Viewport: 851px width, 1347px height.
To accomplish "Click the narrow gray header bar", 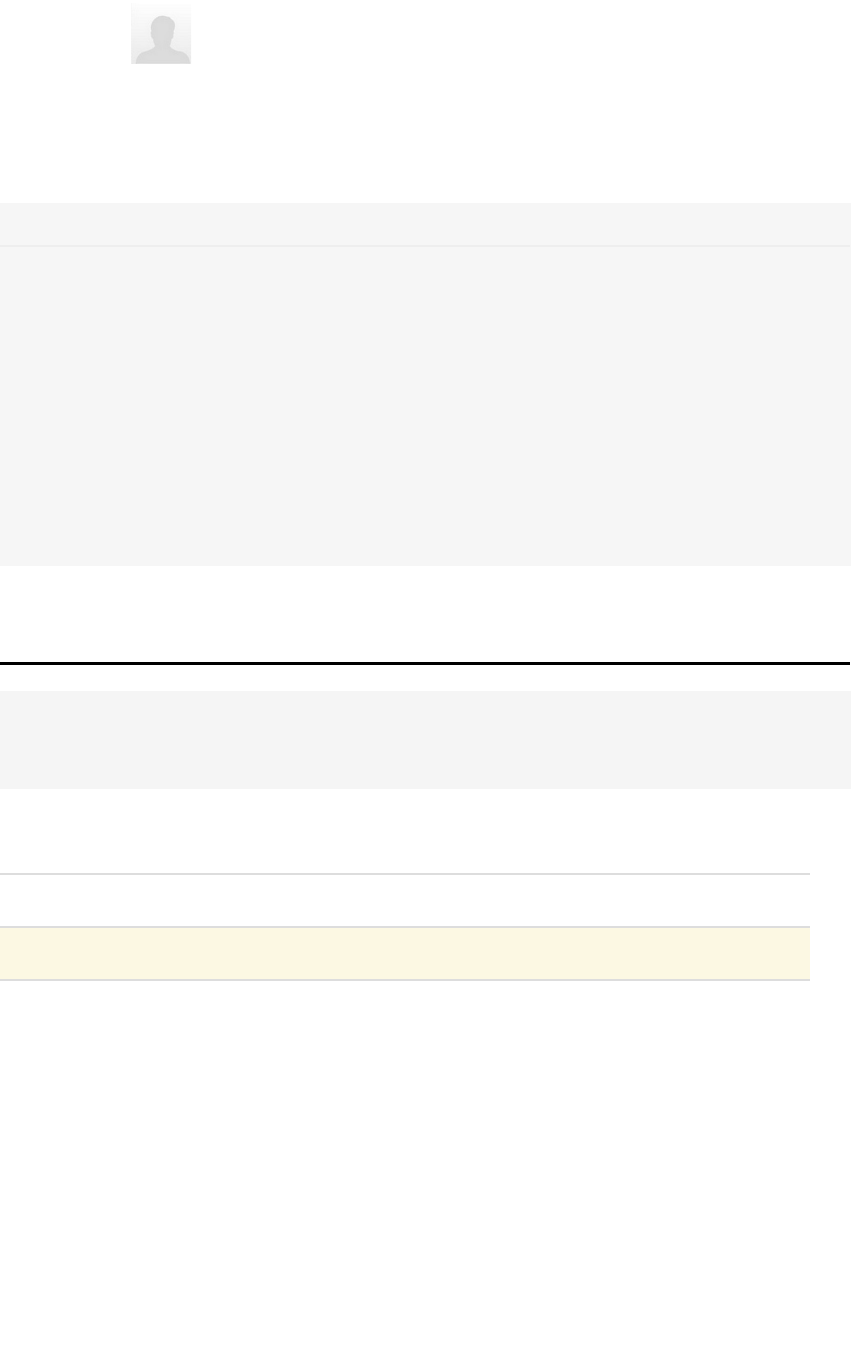I will (425, 224).
